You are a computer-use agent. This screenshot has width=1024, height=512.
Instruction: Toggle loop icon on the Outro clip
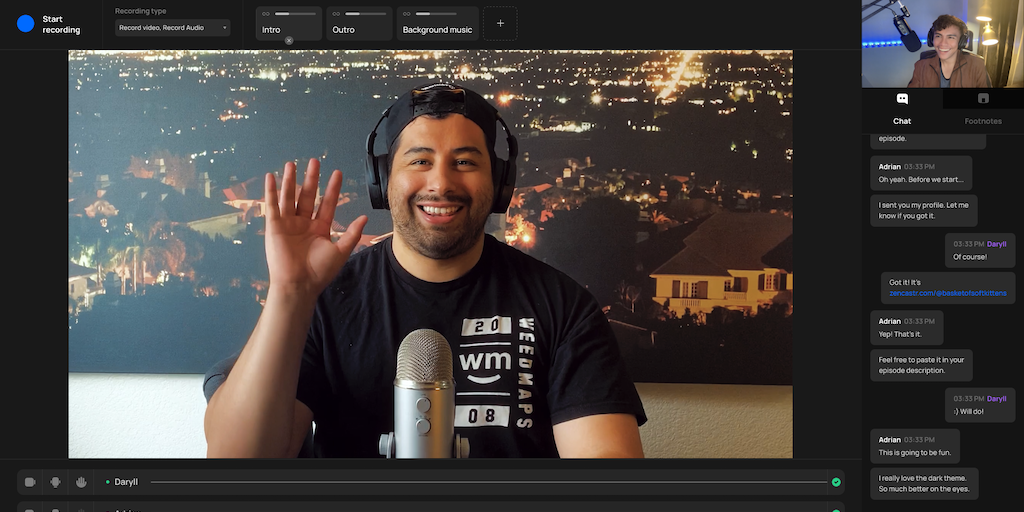click(x=336, y=14)
